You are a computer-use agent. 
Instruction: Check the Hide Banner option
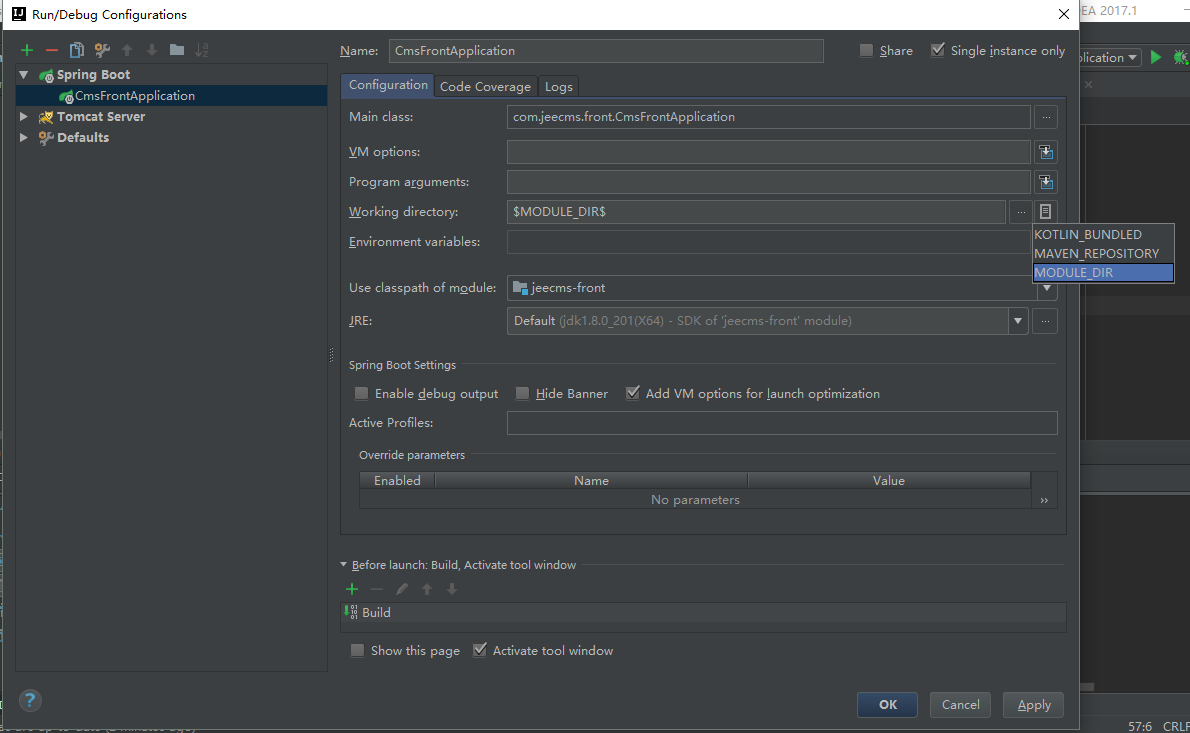point(523,394)
